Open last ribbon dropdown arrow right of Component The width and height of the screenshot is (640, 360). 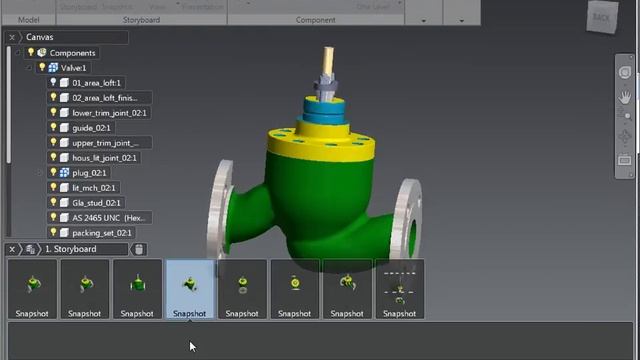point(462,20)
